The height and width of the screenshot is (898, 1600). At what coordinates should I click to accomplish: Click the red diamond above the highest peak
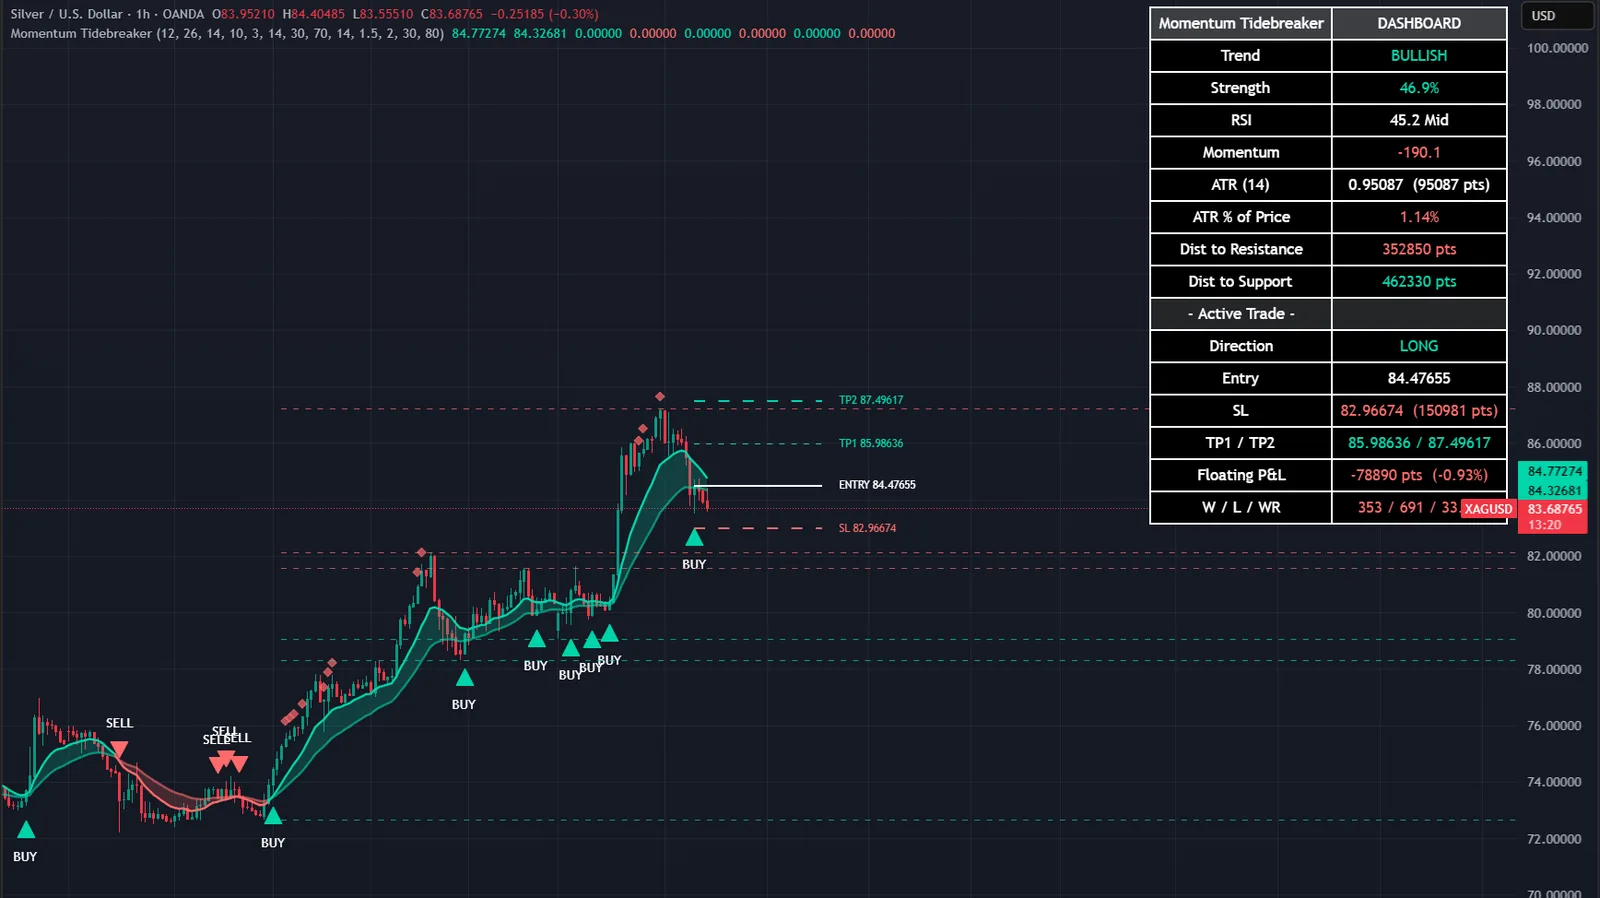point(660,397)
